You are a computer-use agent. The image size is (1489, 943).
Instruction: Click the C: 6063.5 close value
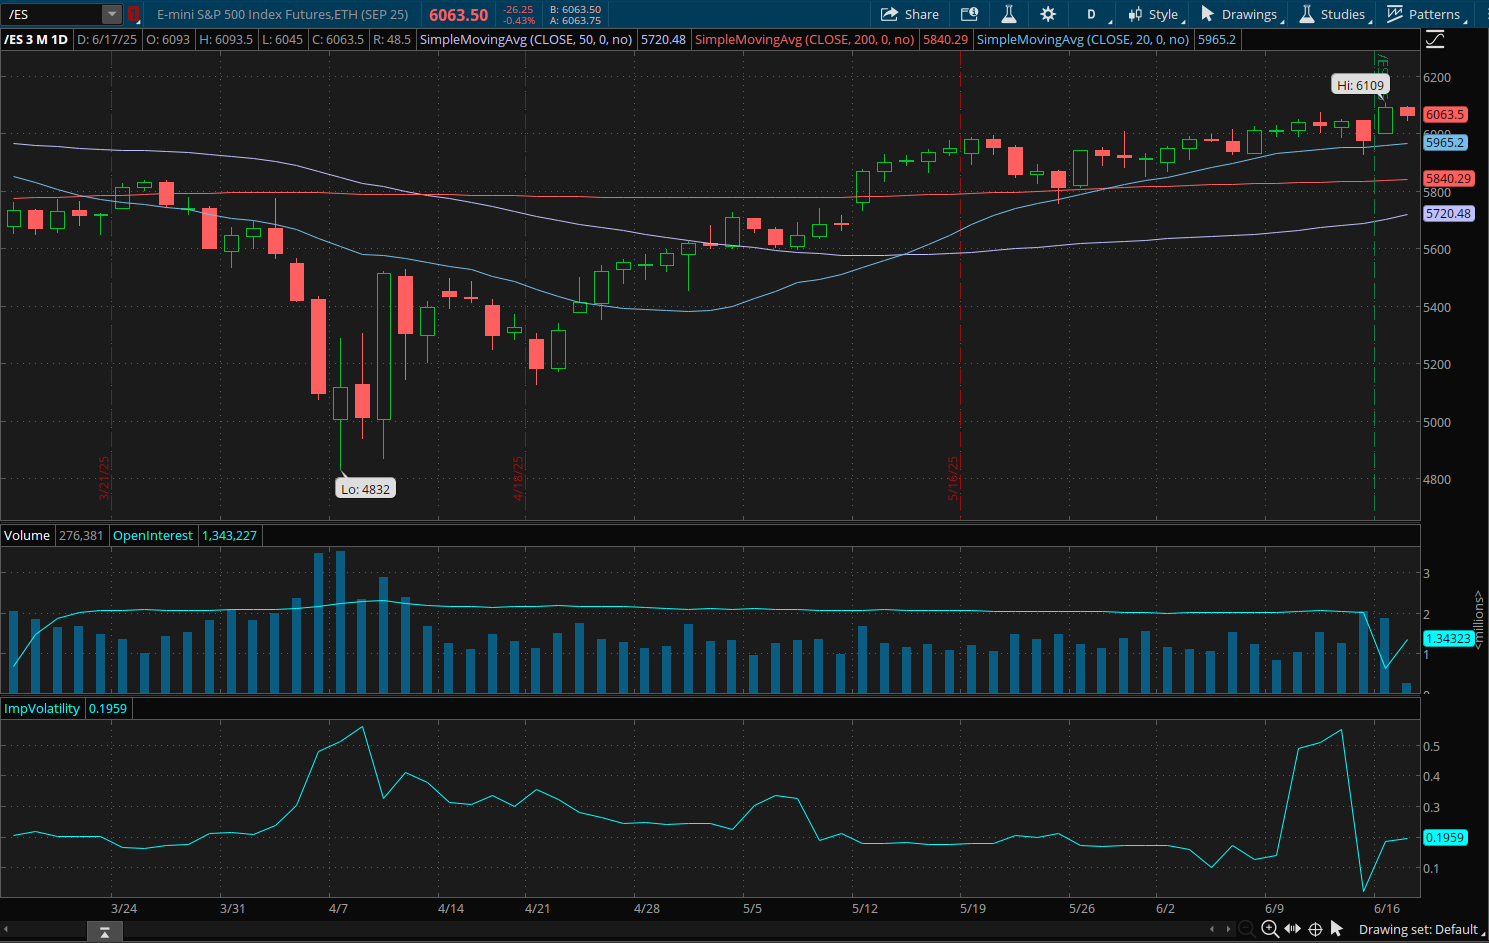point(338,39)
